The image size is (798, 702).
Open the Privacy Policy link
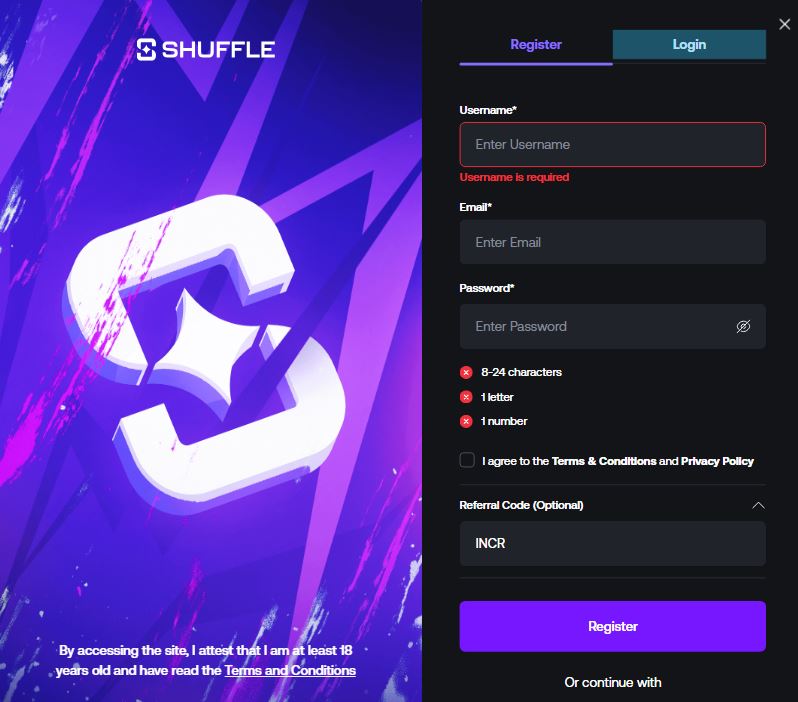point(717,461)
